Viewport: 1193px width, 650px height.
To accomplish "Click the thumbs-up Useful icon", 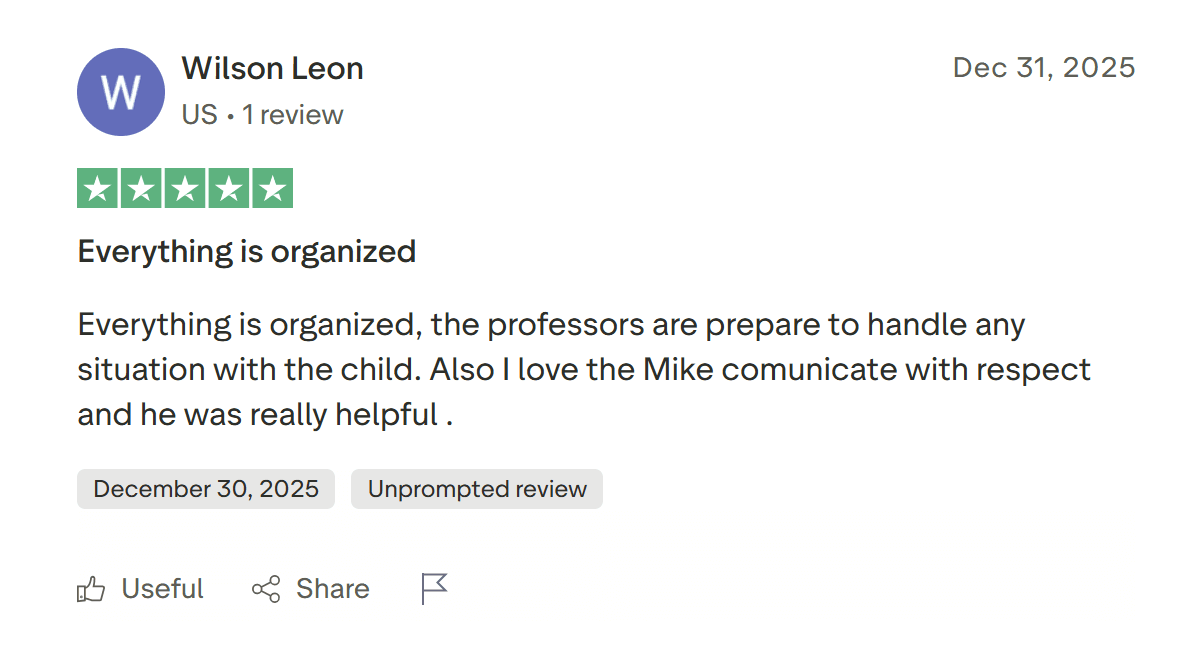I will point(91,589).
